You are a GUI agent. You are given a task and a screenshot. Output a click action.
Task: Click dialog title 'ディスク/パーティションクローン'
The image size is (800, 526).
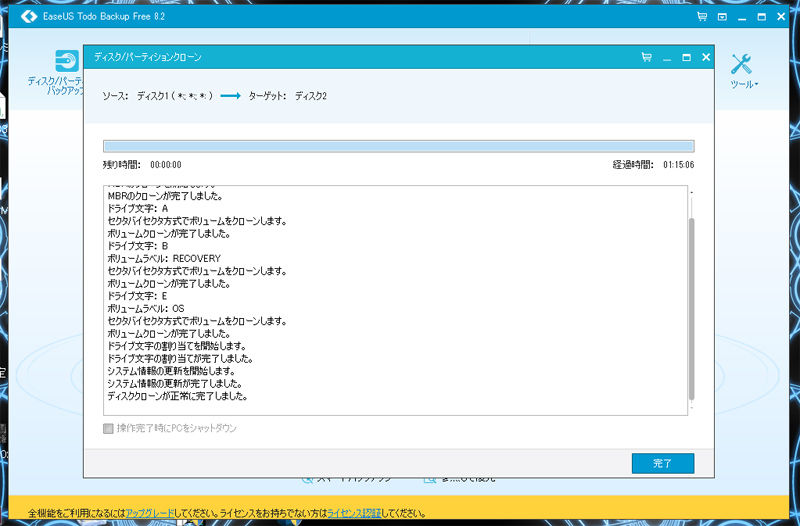(147, 57)
